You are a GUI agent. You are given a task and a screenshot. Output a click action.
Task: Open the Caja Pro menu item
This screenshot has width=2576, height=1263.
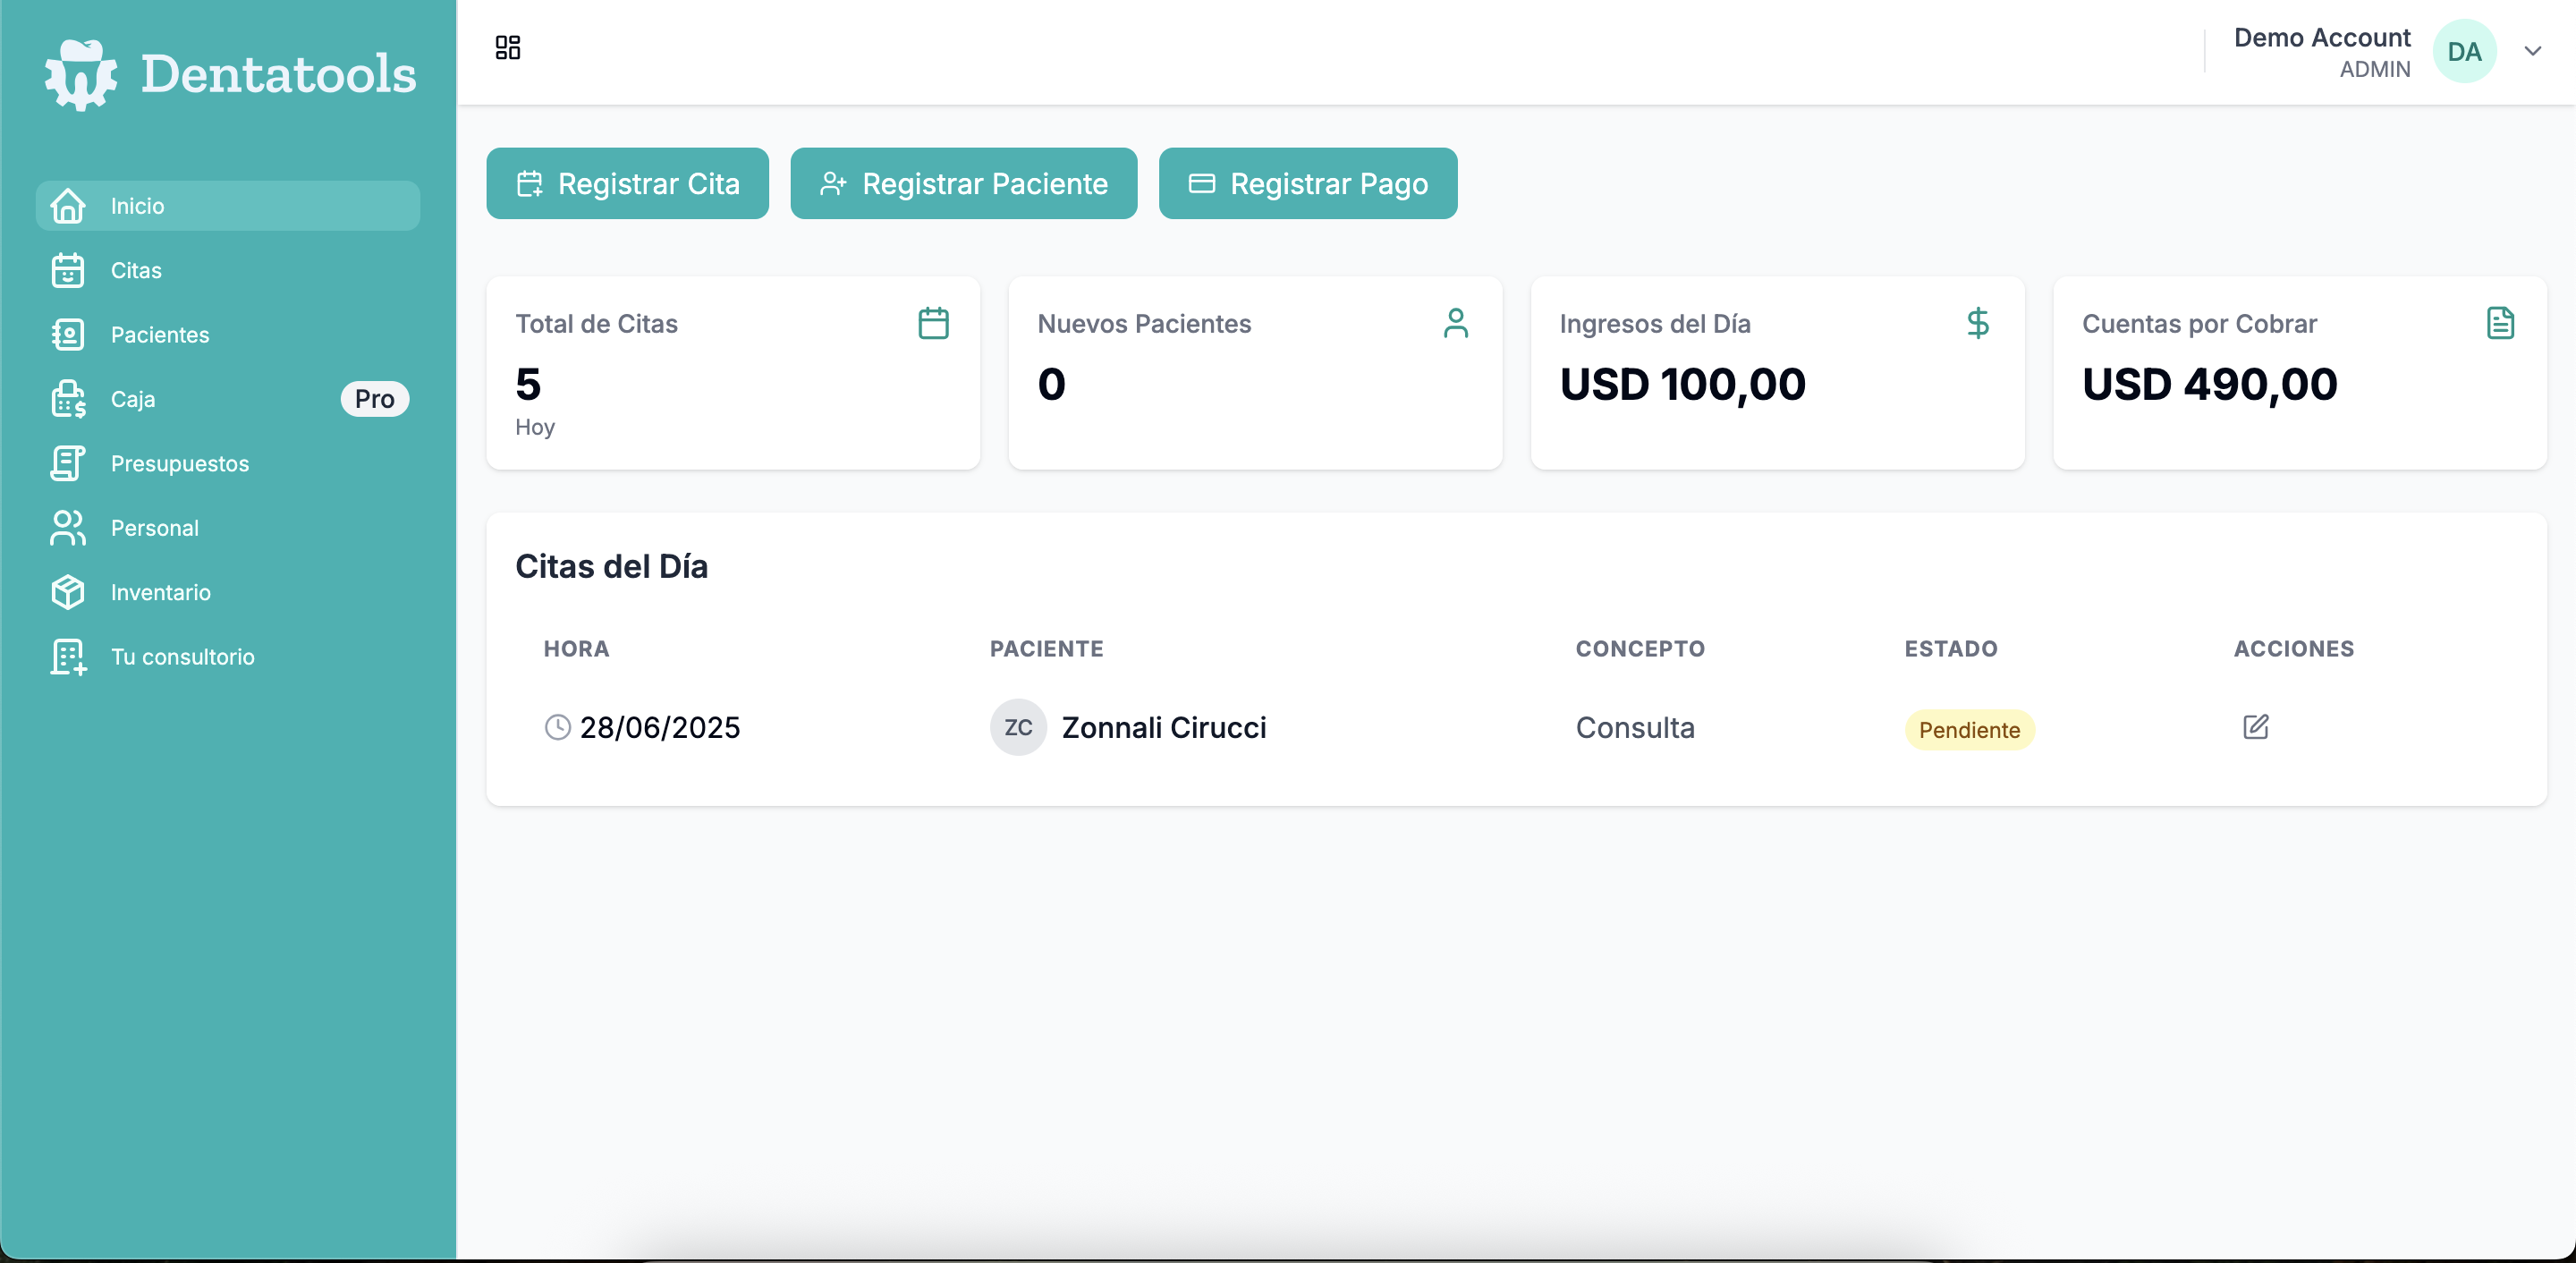coord(133,399)
